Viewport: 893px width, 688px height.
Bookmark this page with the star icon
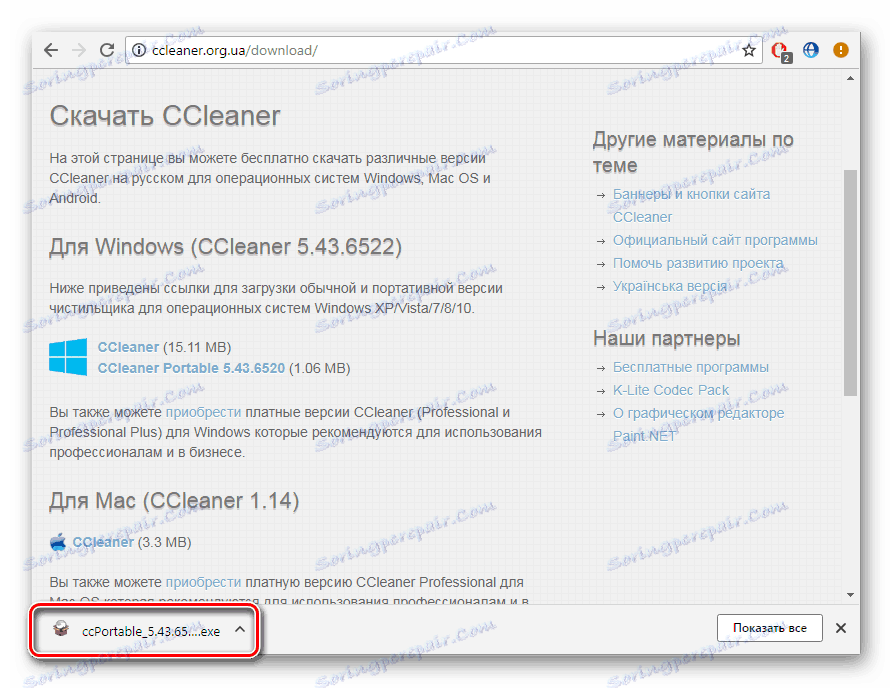click(x=749, y=51)
